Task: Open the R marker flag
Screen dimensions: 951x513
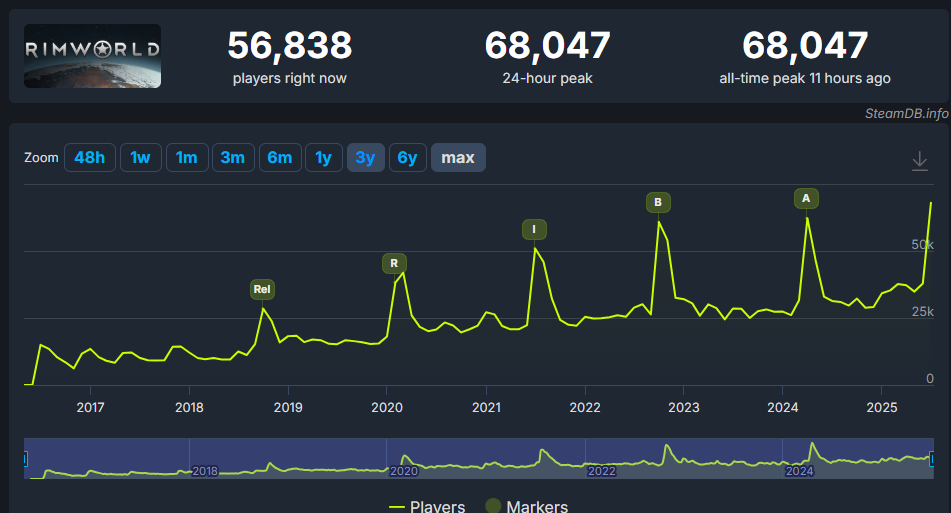Action: coord(394,264)
